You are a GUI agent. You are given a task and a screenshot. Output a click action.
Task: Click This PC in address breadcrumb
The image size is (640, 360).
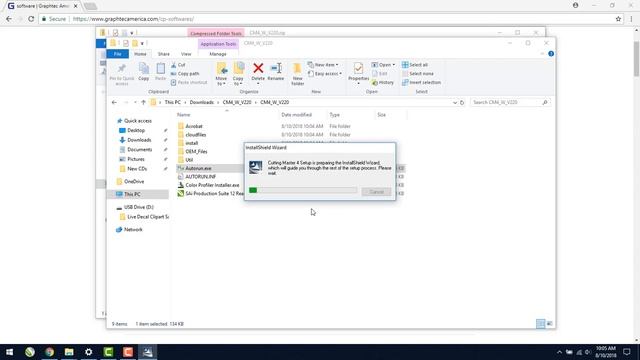tap(173, 102)
